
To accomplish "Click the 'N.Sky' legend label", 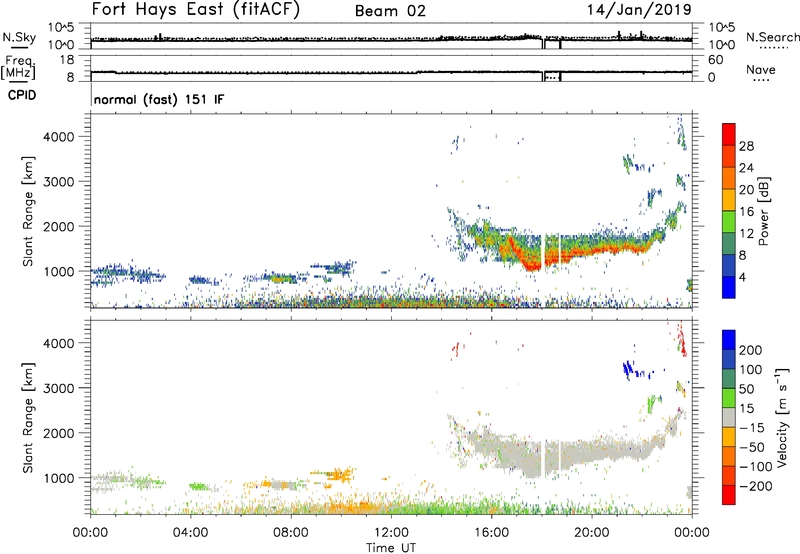I will [19, 37].
